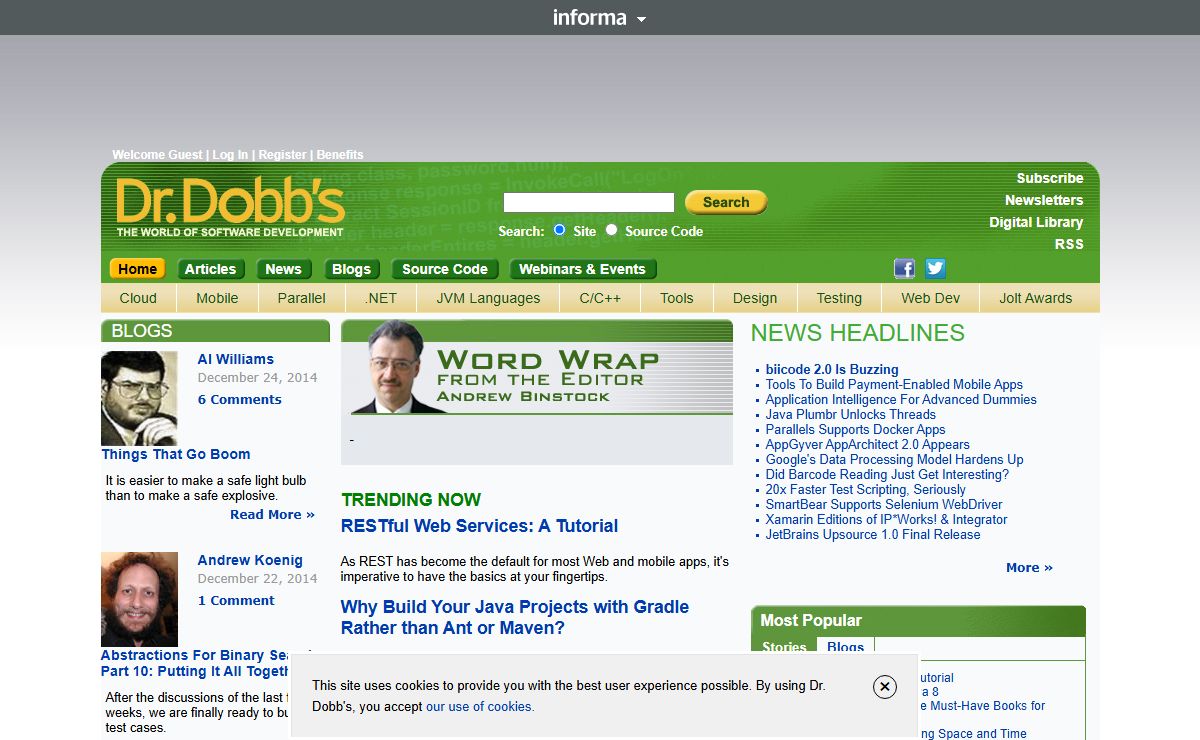Click More » under News Headlines
Viewport: 1200px width, 740px height.
pos(1029,568)
